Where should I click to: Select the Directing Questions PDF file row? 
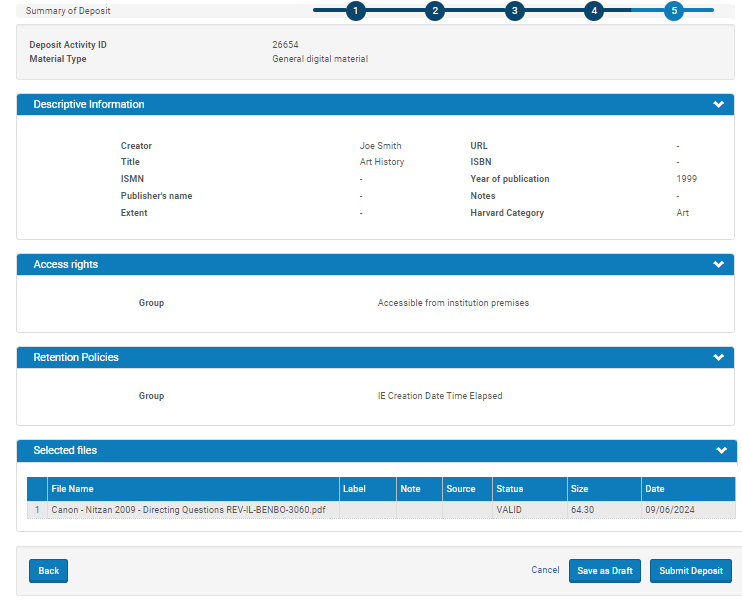tap(188, 510)
